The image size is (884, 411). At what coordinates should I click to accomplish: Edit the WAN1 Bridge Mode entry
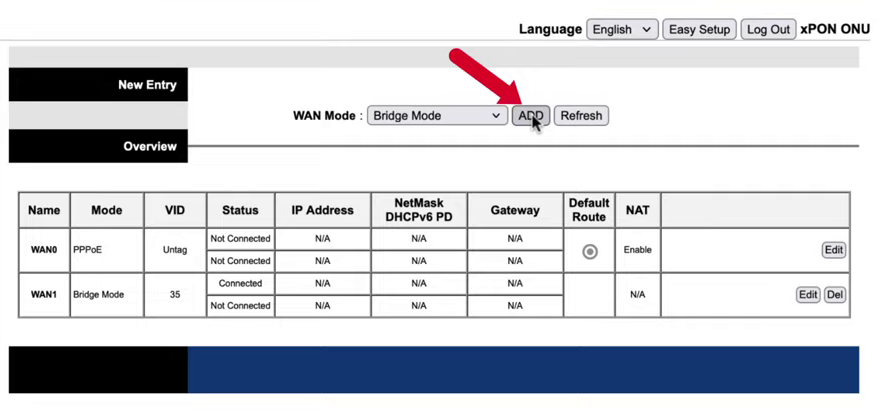pos(808,295)
